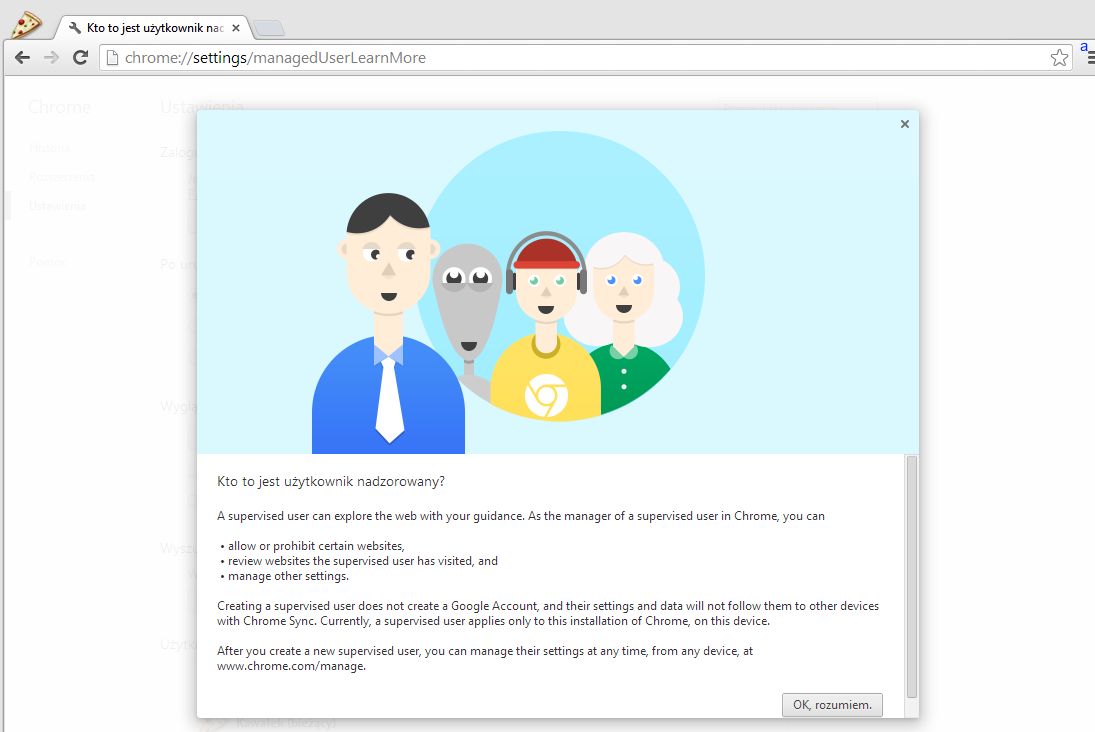This screenshot has height=732, width=1095.
Task: Click the pizza profile avatar icon
Action: coord(26,24)
